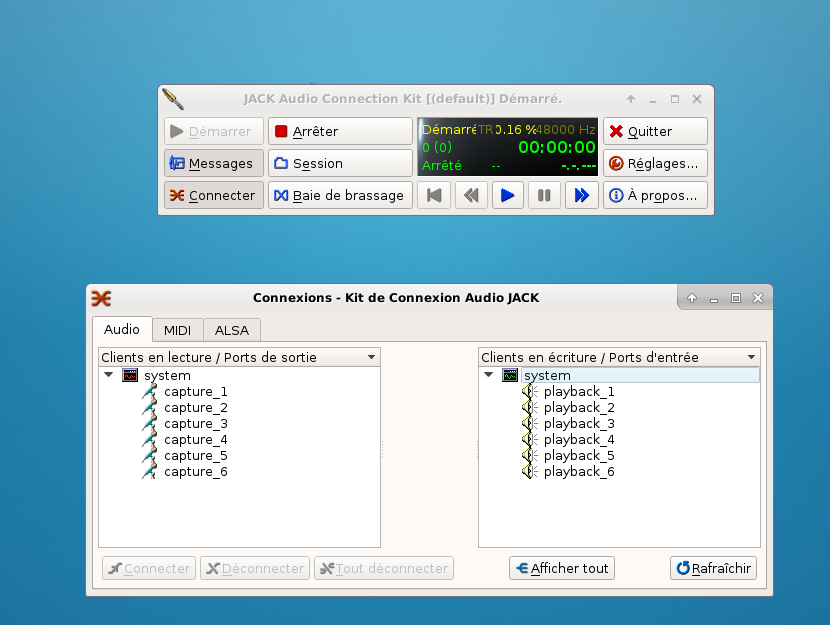Open the Session menu button
Viewport: 830px width, 625px height.
(x=340, y=164)
